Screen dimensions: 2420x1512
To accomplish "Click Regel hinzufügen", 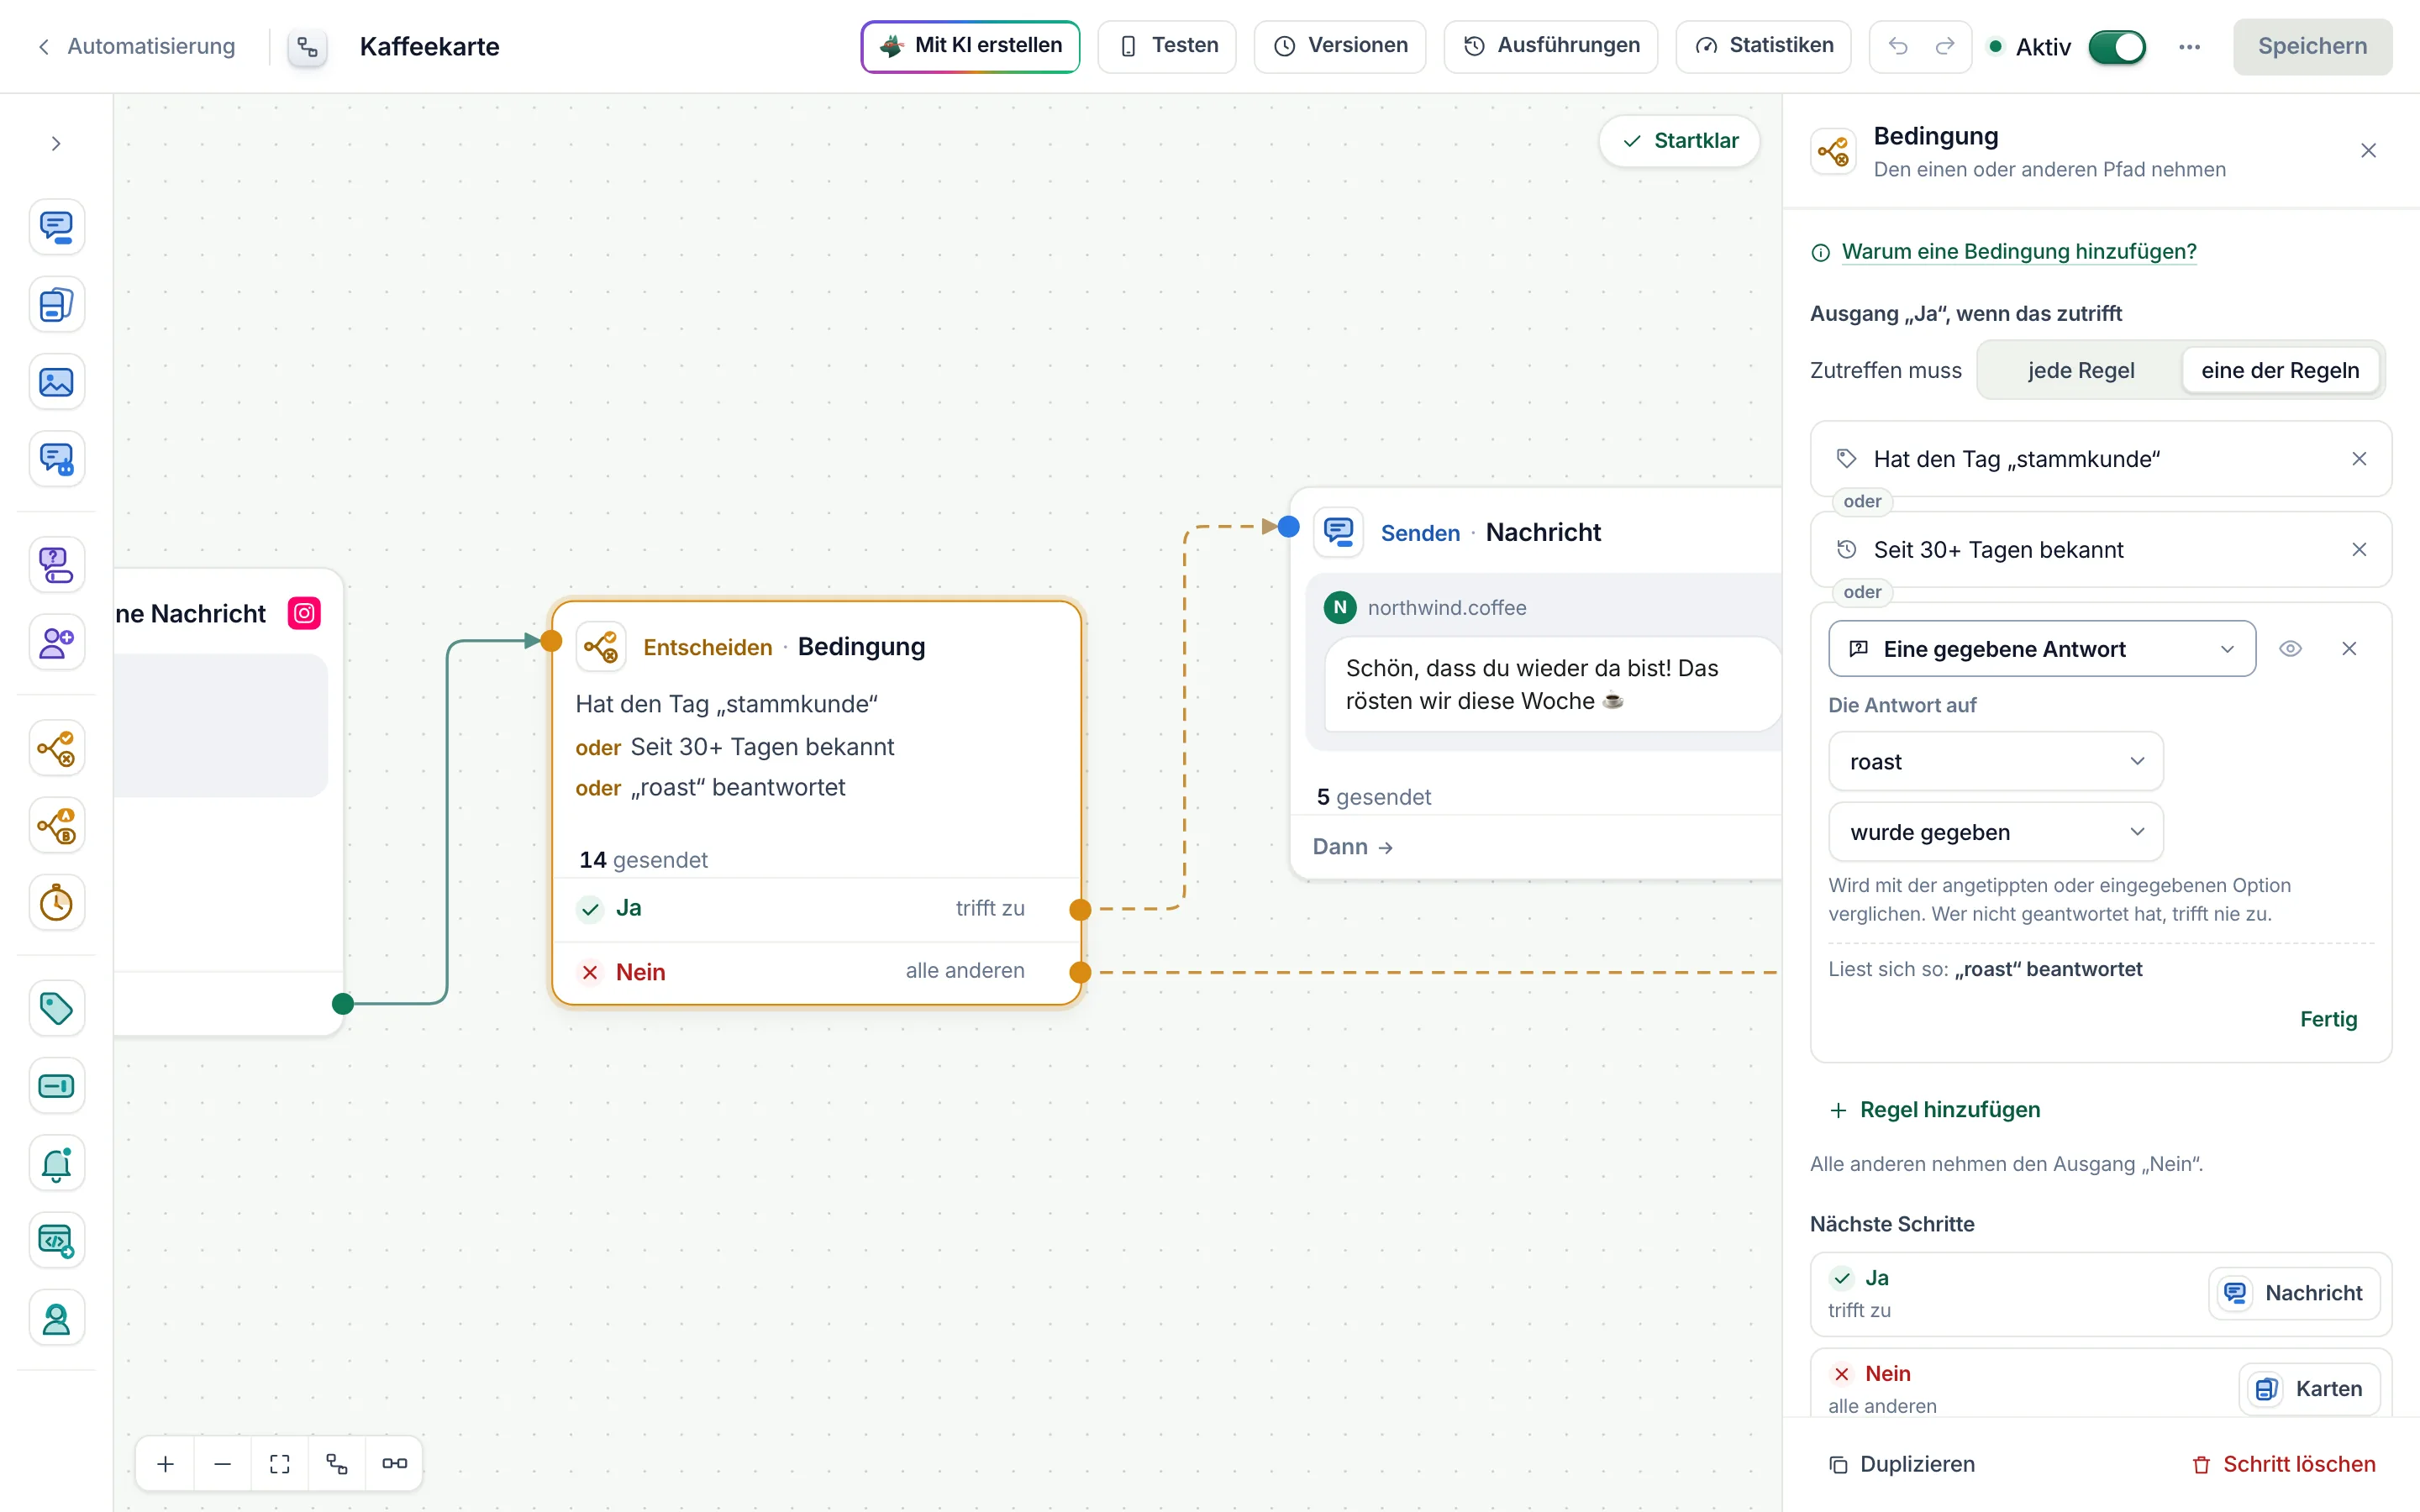I will point(1935,1109).
